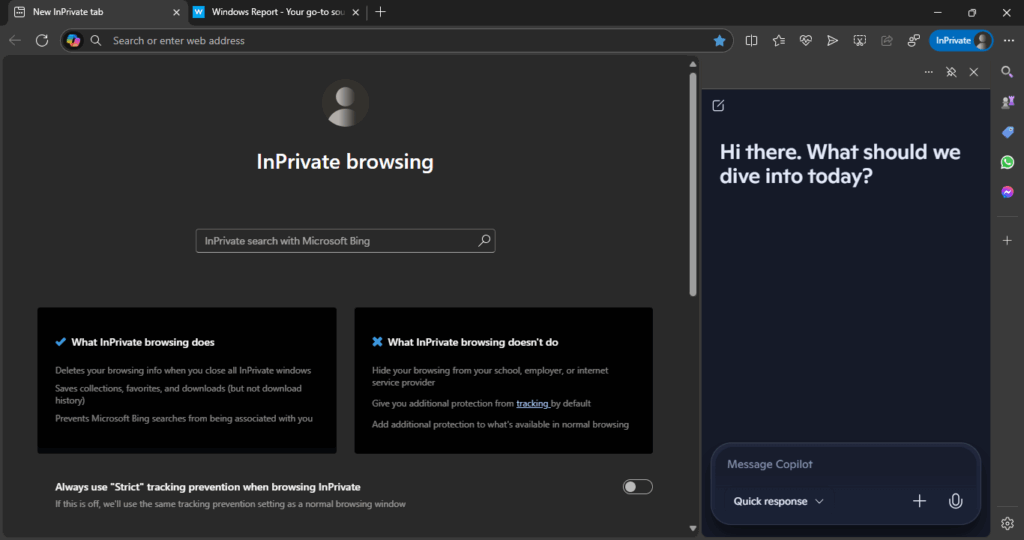Open Copilot icon in address bar
This screenshot has width=1024, height=540.
[x=74, y=40]
